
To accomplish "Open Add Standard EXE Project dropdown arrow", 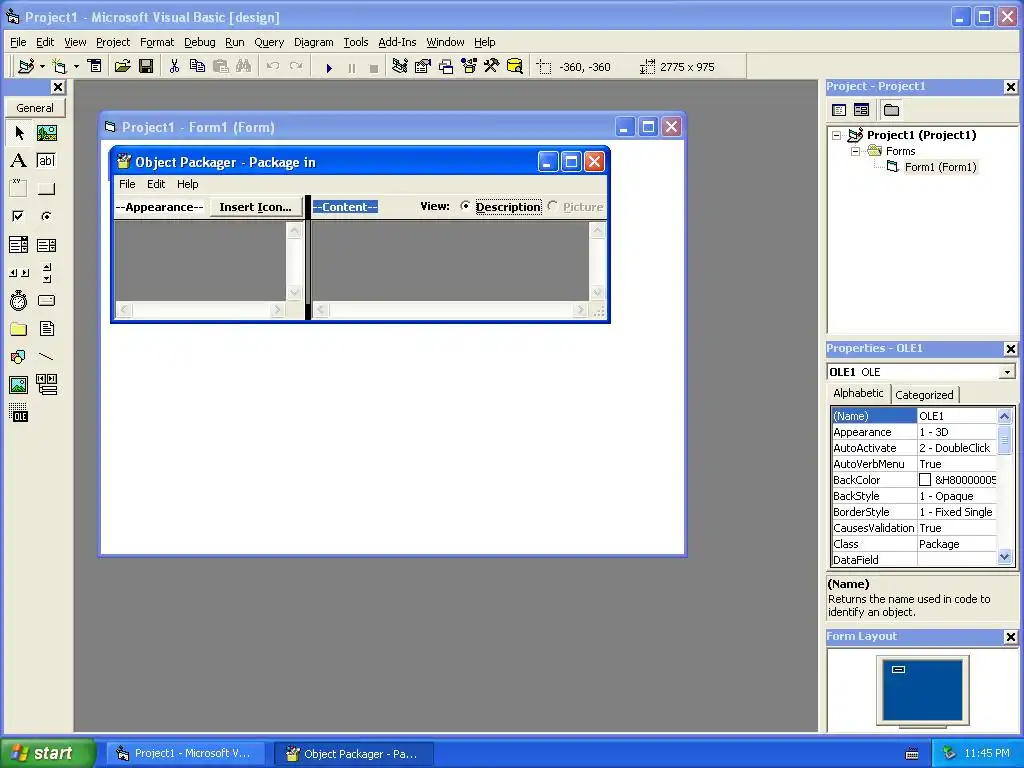I will tap(42, 66).
